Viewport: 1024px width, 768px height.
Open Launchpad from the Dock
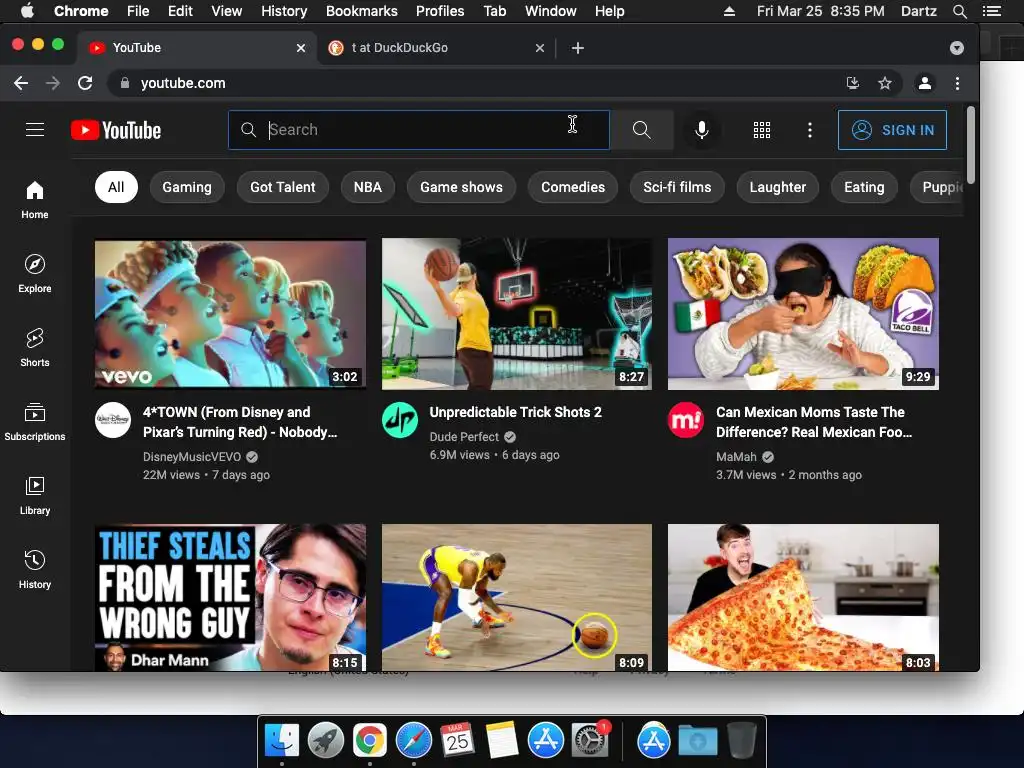[326, 741]
